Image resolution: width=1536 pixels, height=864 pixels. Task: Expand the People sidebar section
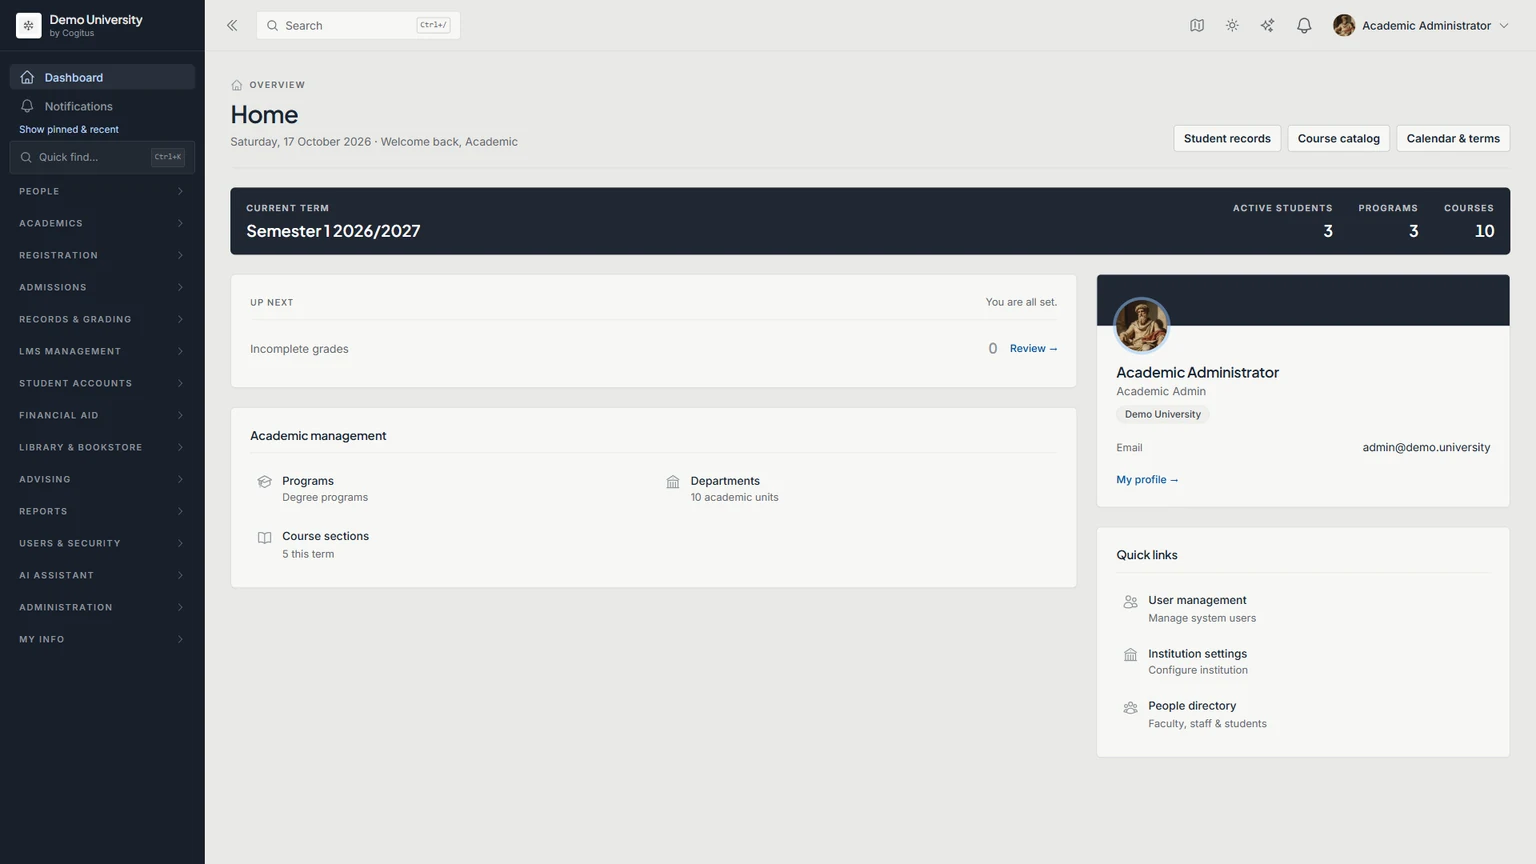pos(102,191)
